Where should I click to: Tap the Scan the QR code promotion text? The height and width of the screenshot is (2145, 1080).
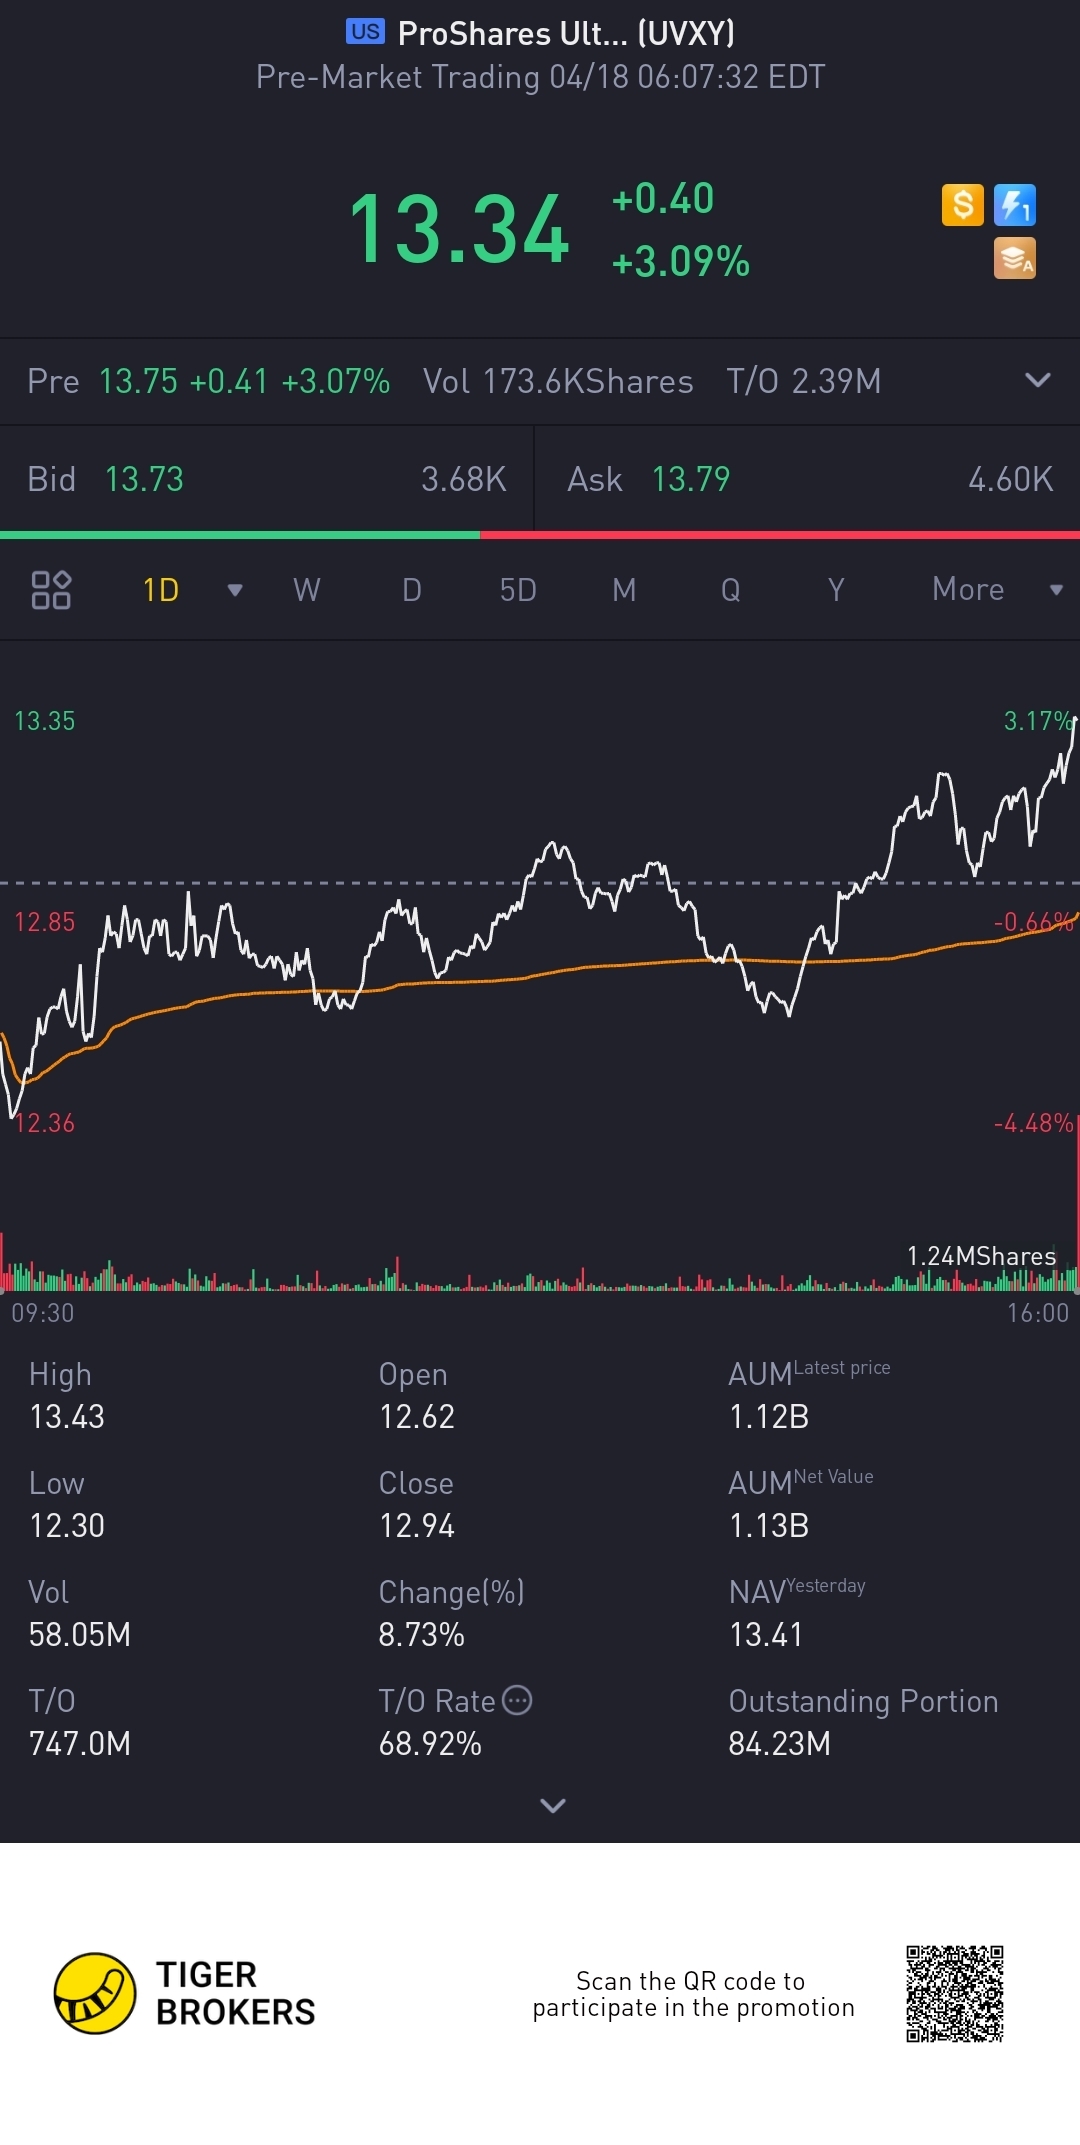point(693,1994)
